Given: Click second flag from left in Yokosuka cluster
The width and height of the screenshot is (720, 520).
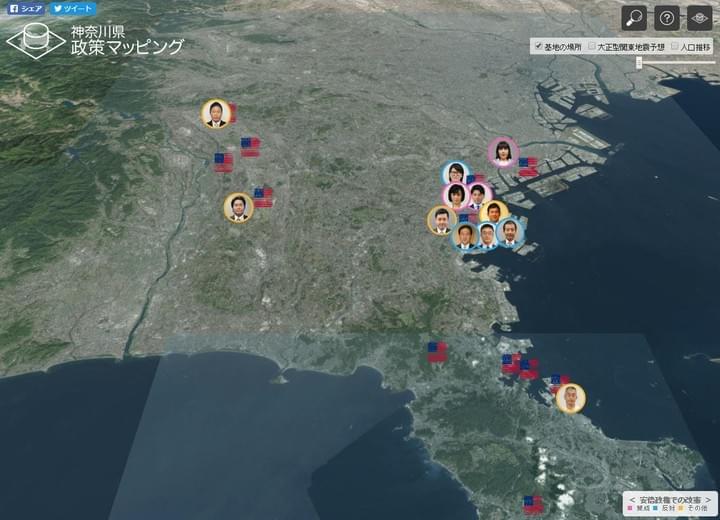Looking at the screenshot, I should tap(529, 369).
